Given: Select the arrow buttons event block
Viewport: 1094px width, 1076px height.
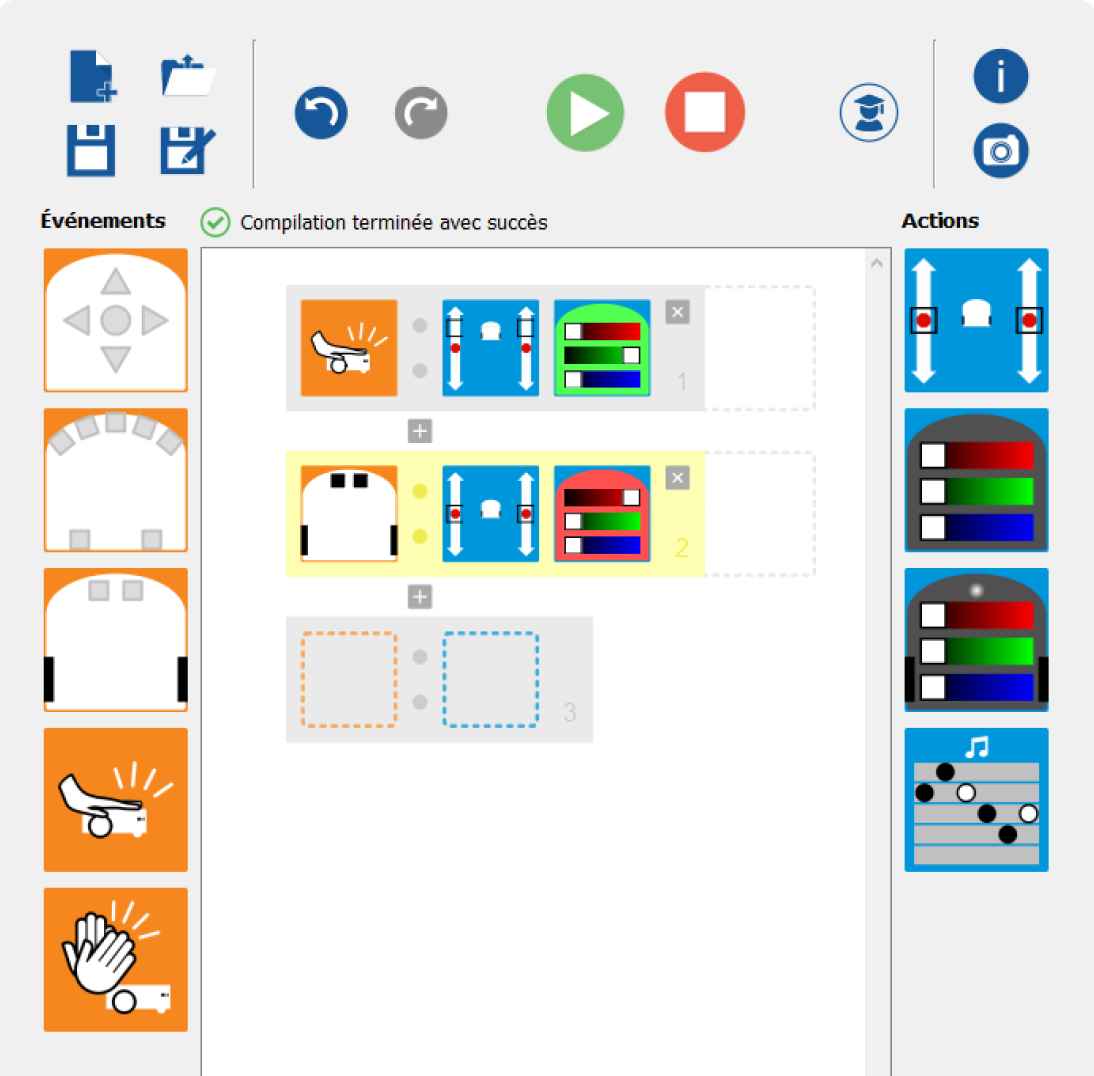Looking at the screenshot, I should 116,320.
